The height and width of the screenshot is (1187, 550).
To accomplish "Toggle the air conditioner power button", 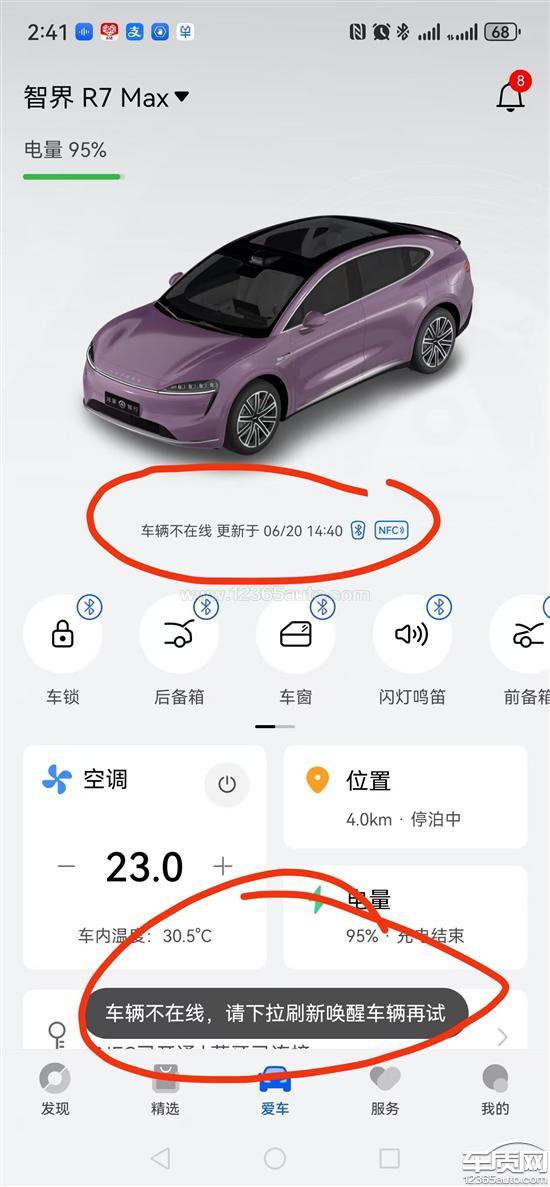I will pyautogui.click(x=227, y=784).
